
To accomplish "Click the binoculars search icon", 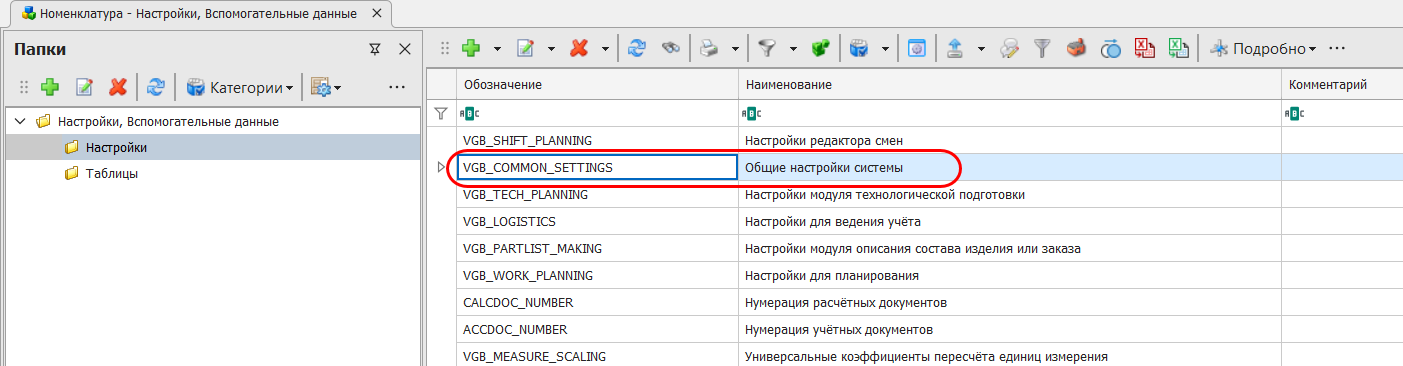I will [672, 48].
